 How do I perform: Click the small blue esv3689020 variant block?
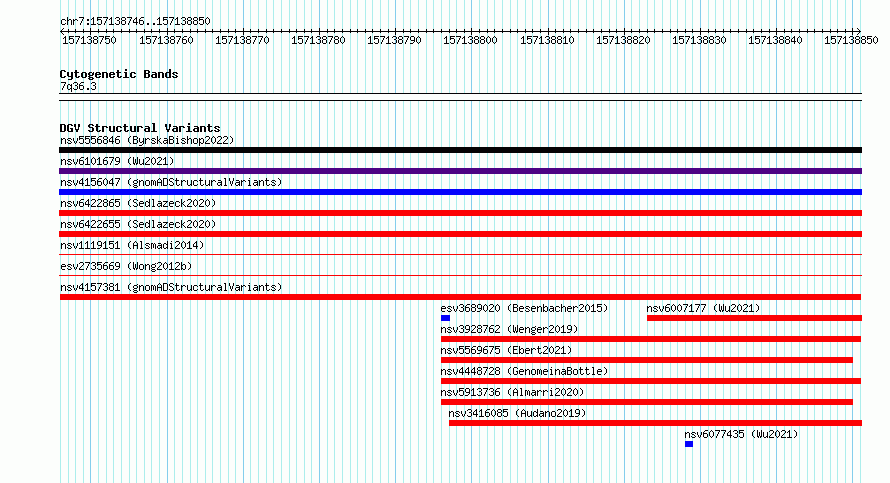click(x=446, y=318)
